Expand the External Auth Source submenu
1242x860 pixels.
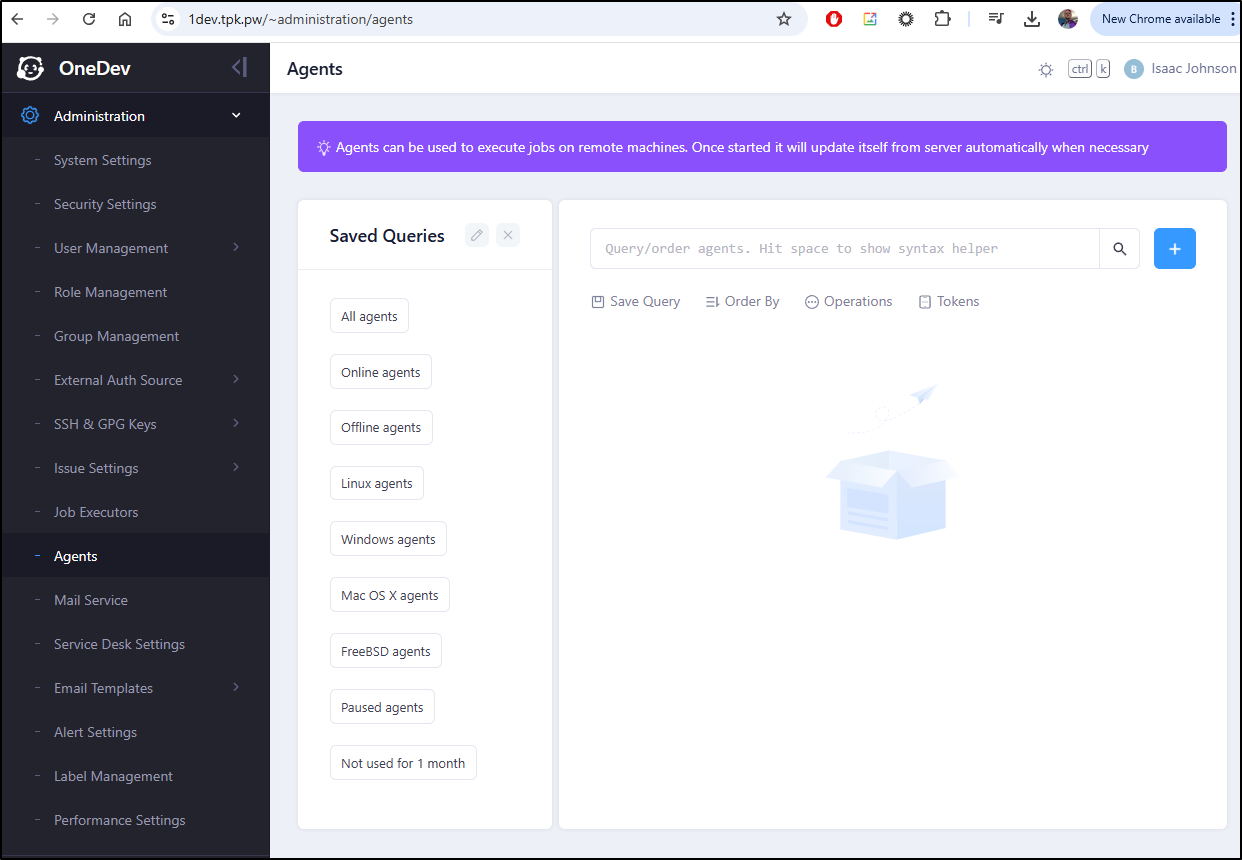236,379
